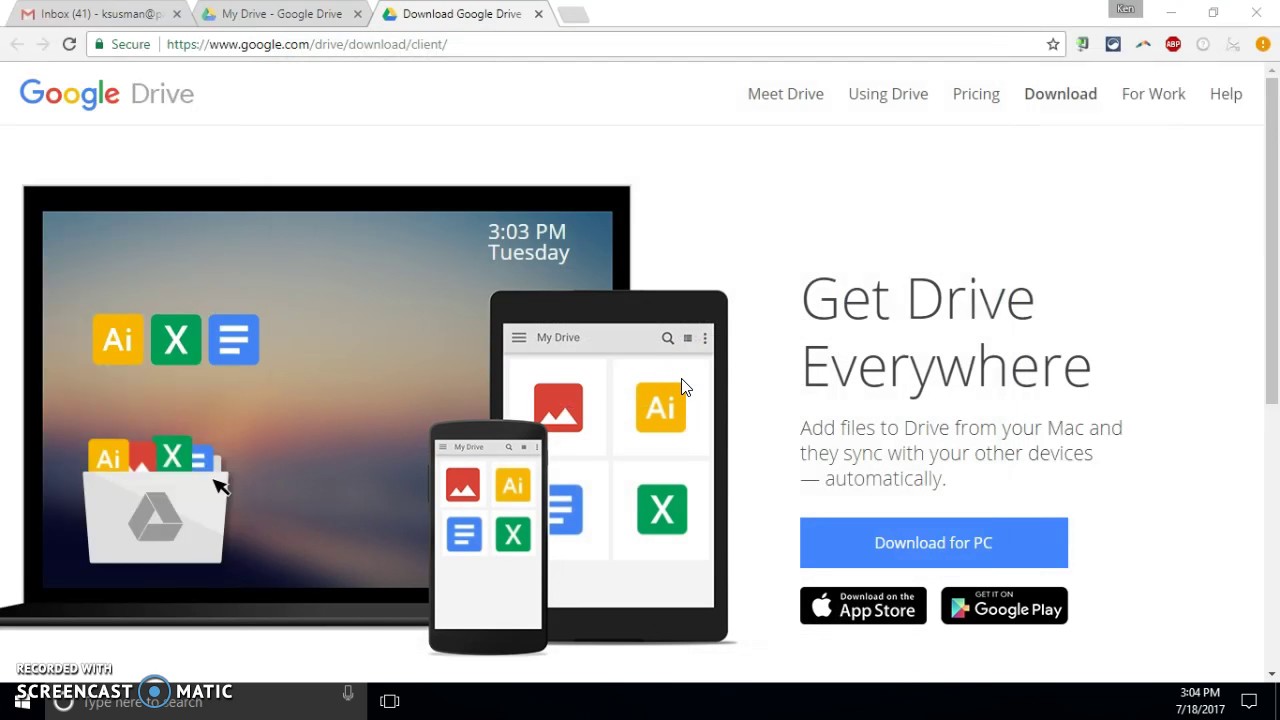Click the Google Drive logo
This screenshot has height=720, width=1280.
[107, 94]
